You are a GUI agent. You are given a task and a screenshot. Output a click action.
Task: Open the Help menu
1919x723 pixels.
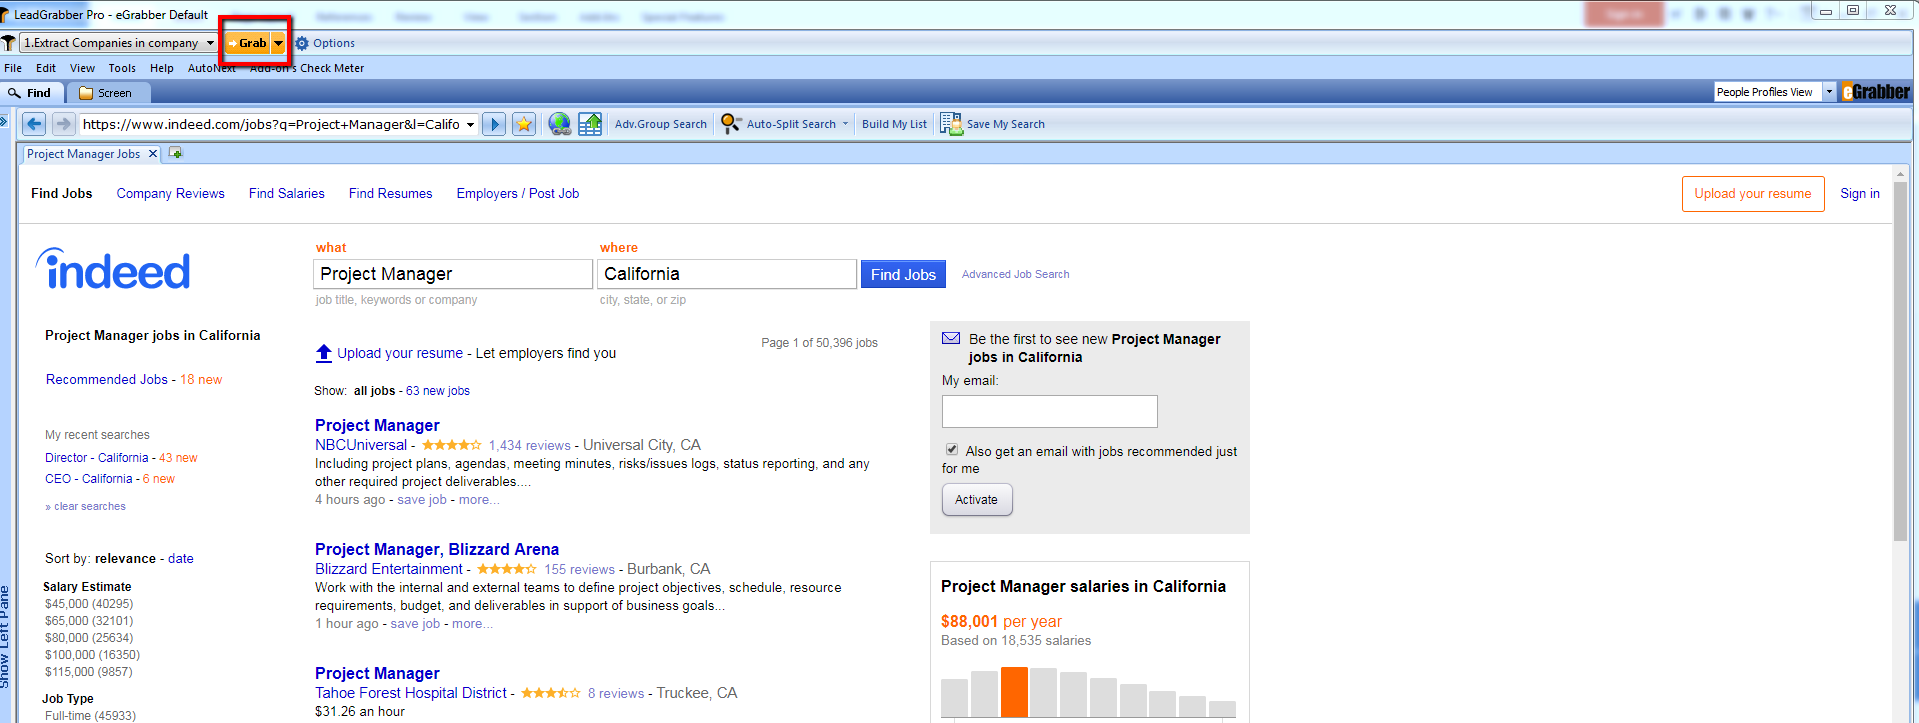162,68
